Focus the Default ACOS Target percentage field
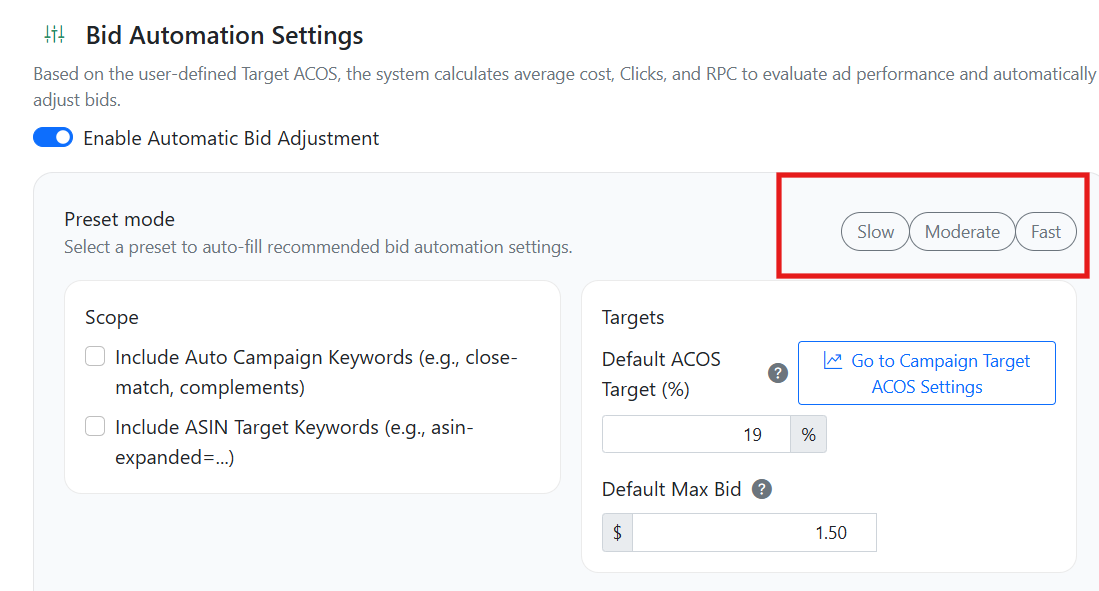 click(696, 435)
